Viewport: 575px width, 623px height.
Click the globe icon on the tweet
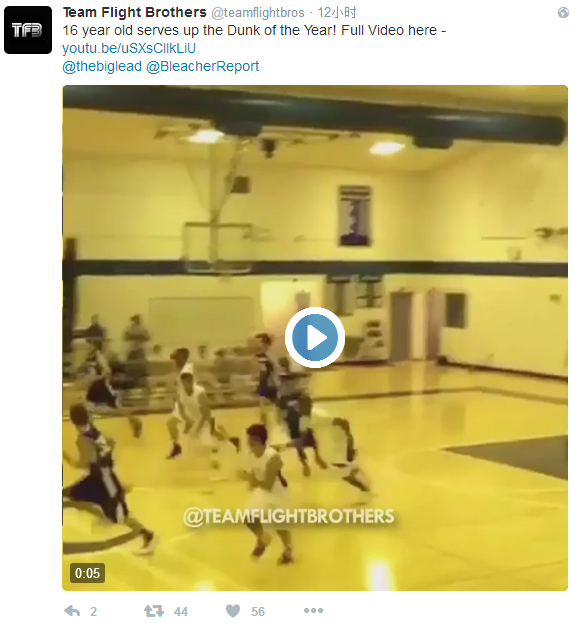point(563,13)
